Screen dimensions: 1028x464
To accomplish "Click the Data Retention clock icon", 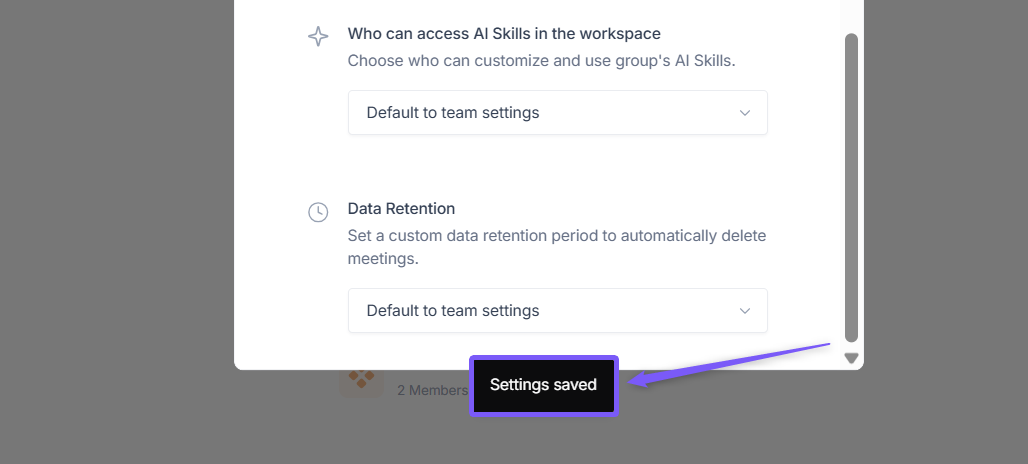I will tap(318, 212).
